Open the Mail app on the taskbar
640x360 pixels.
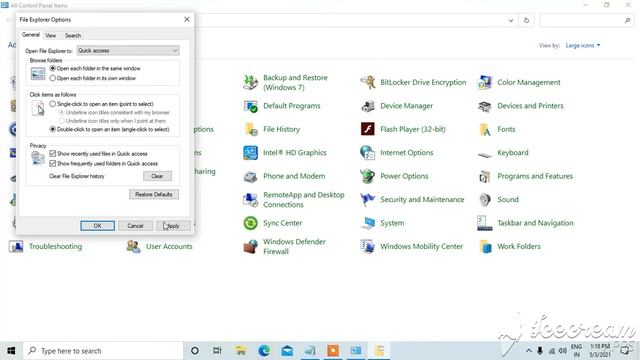(x=287, y=351)
